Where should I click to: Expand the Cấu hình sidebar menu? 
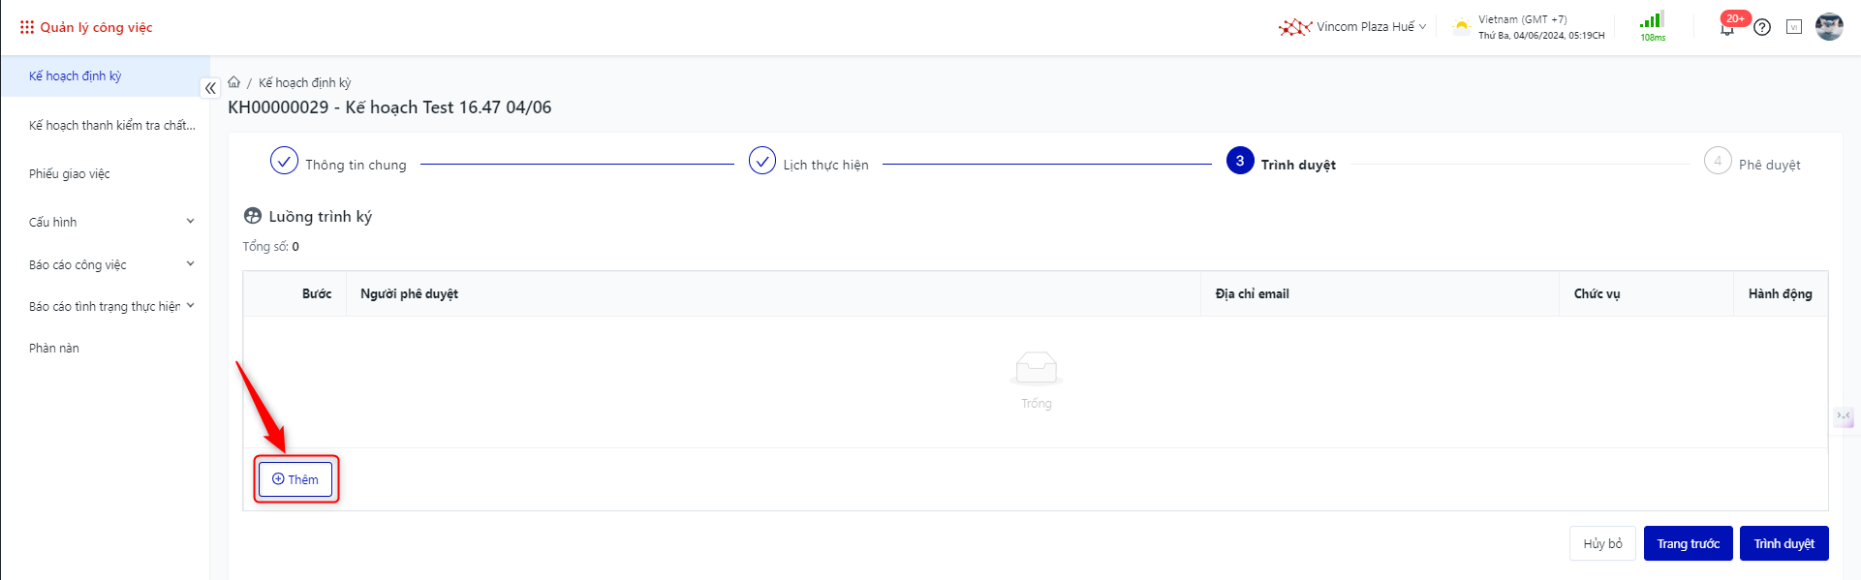point(111,222)
